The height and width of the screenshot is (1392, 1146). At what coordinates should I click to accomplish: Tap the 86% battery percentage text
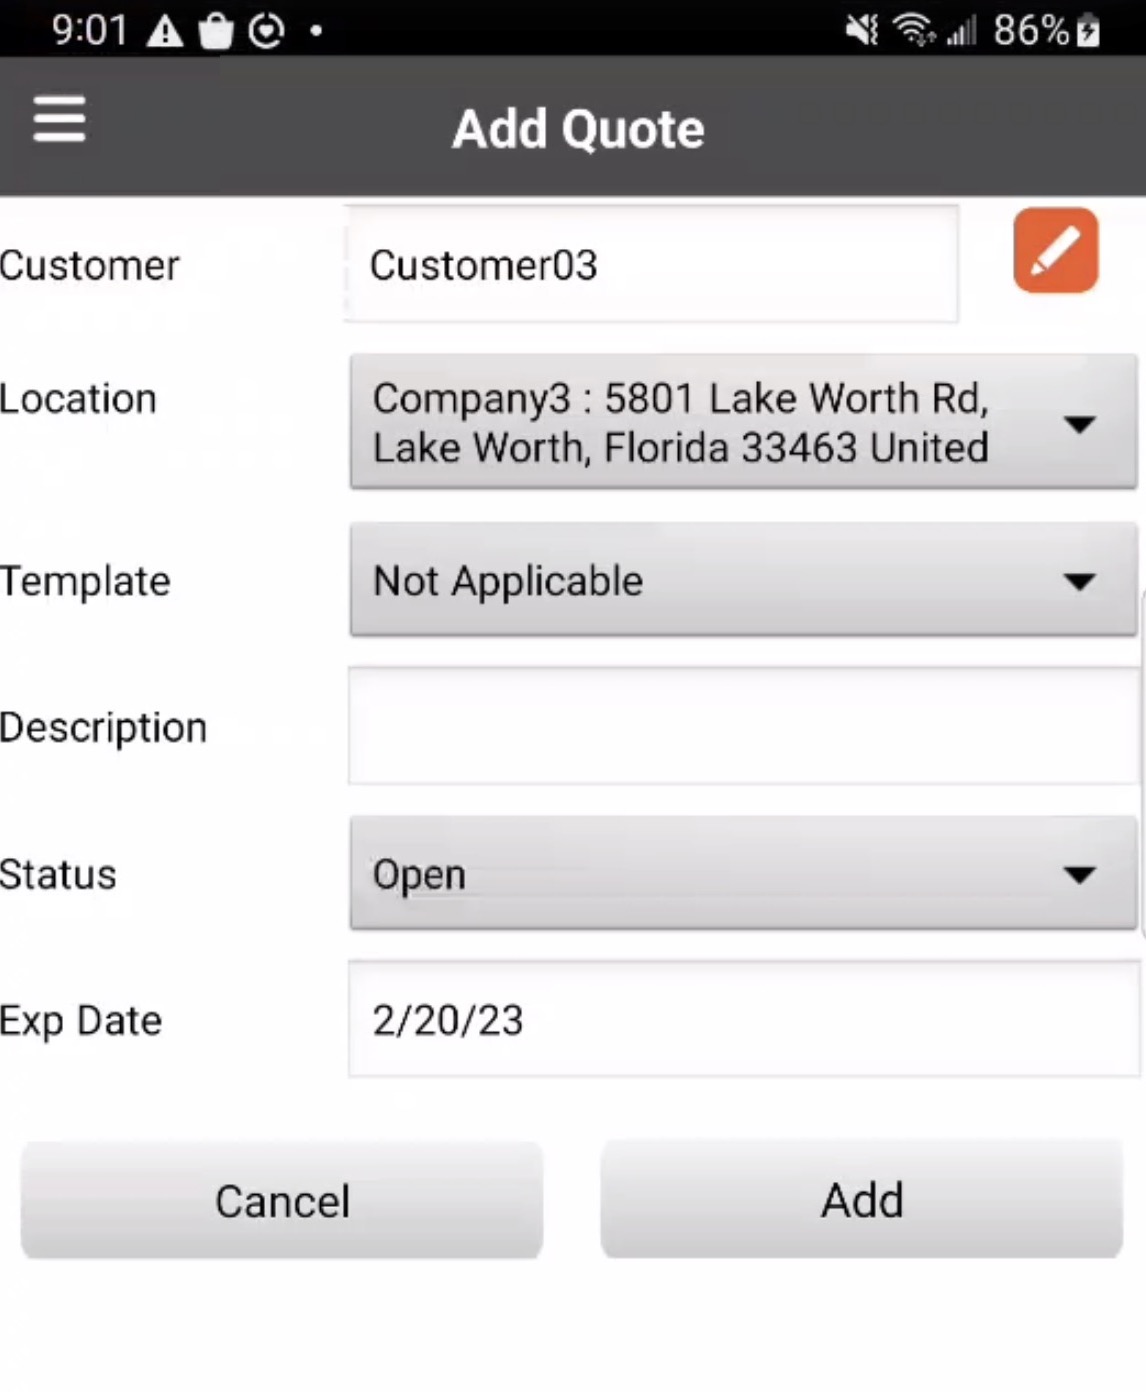click(1031, 31)
